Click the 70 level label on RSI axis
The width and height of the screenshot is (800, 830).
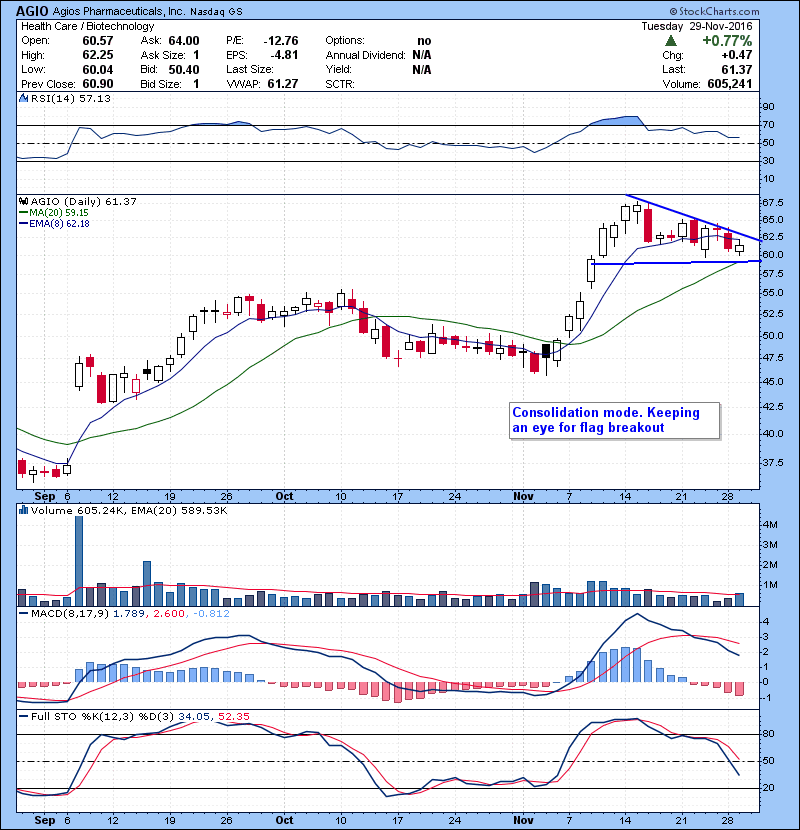(768, 125)
